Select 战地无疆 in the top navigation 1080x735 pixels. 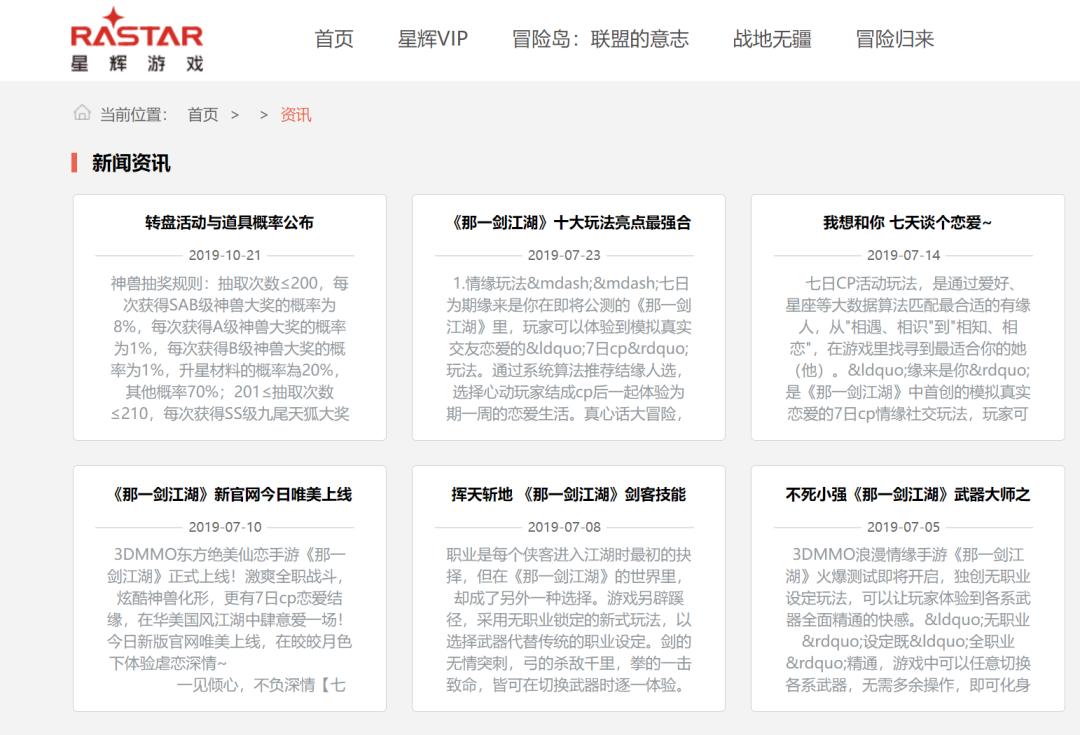click(772, 39)
